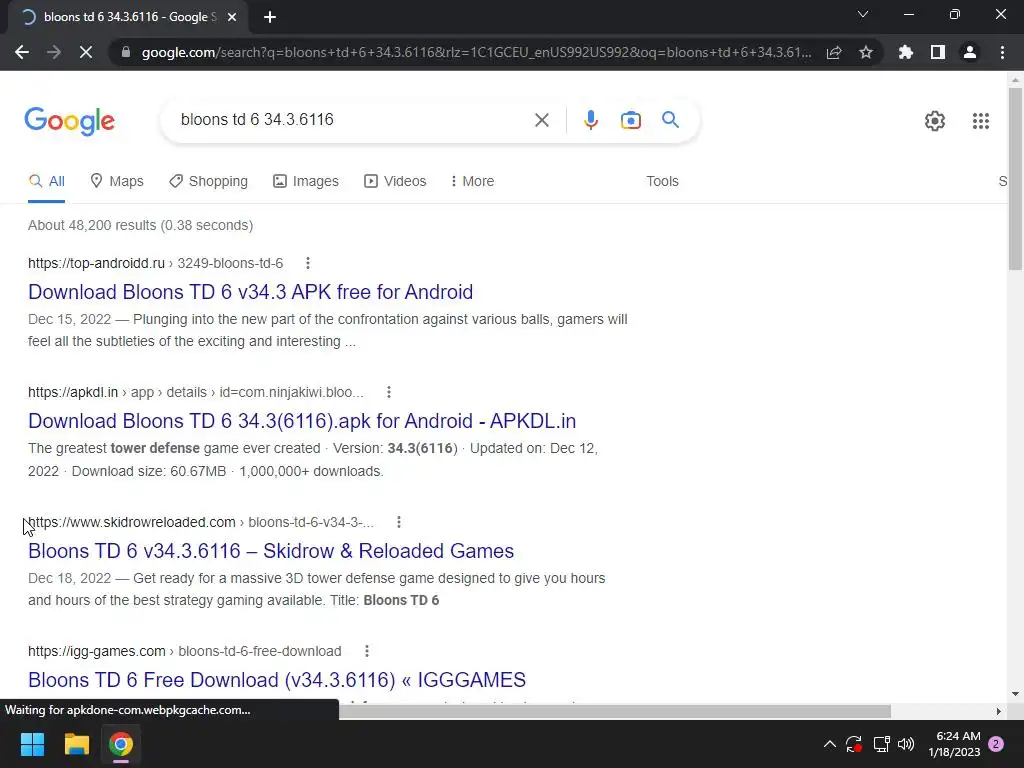Click the top-androidd.ru URL breadcrumb
This screenshot has height=768, width=1024.
point(155,263)
